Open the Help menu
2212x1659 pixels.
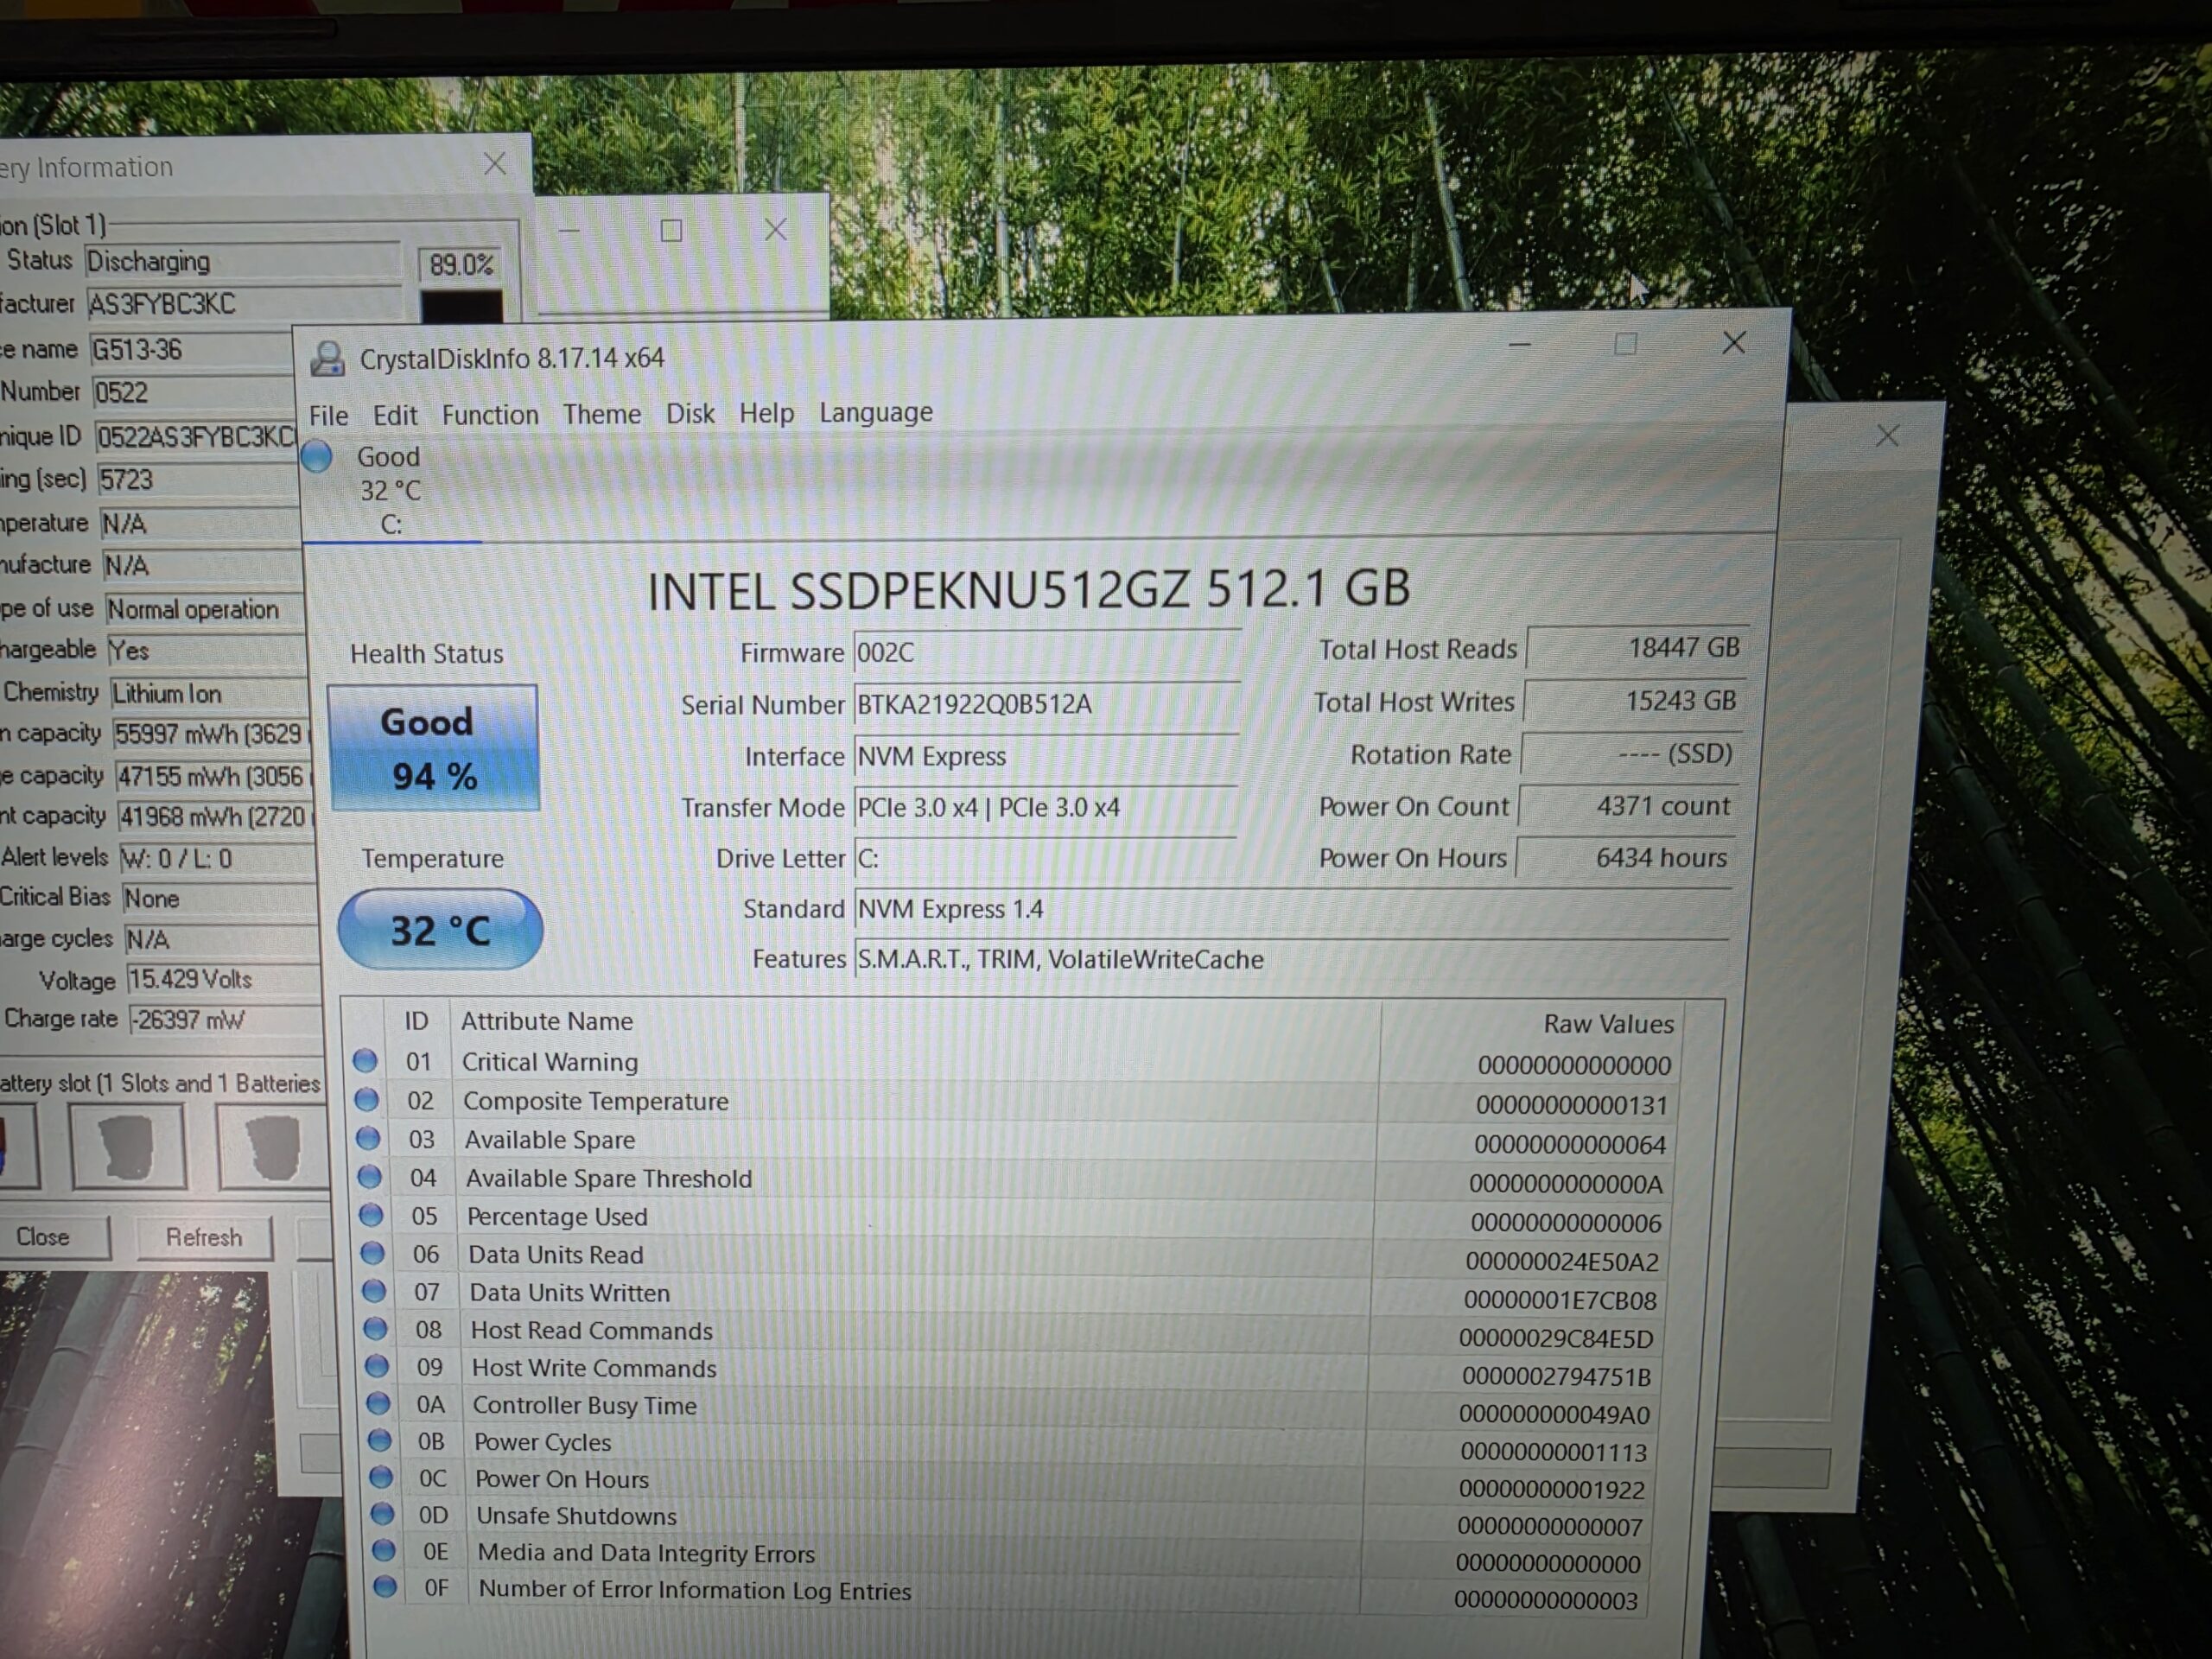click(x=767, y=413)
